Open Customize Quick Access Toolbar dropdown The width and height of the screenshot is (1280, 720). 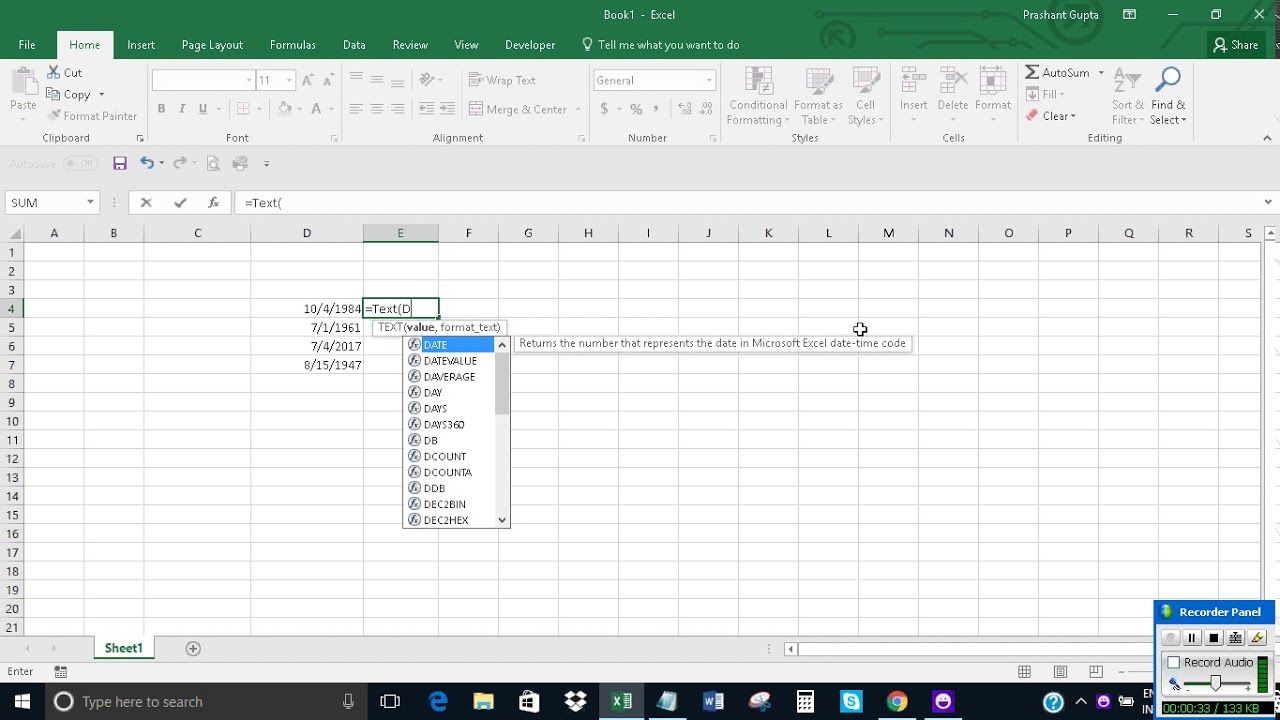[x=266, y=163]
